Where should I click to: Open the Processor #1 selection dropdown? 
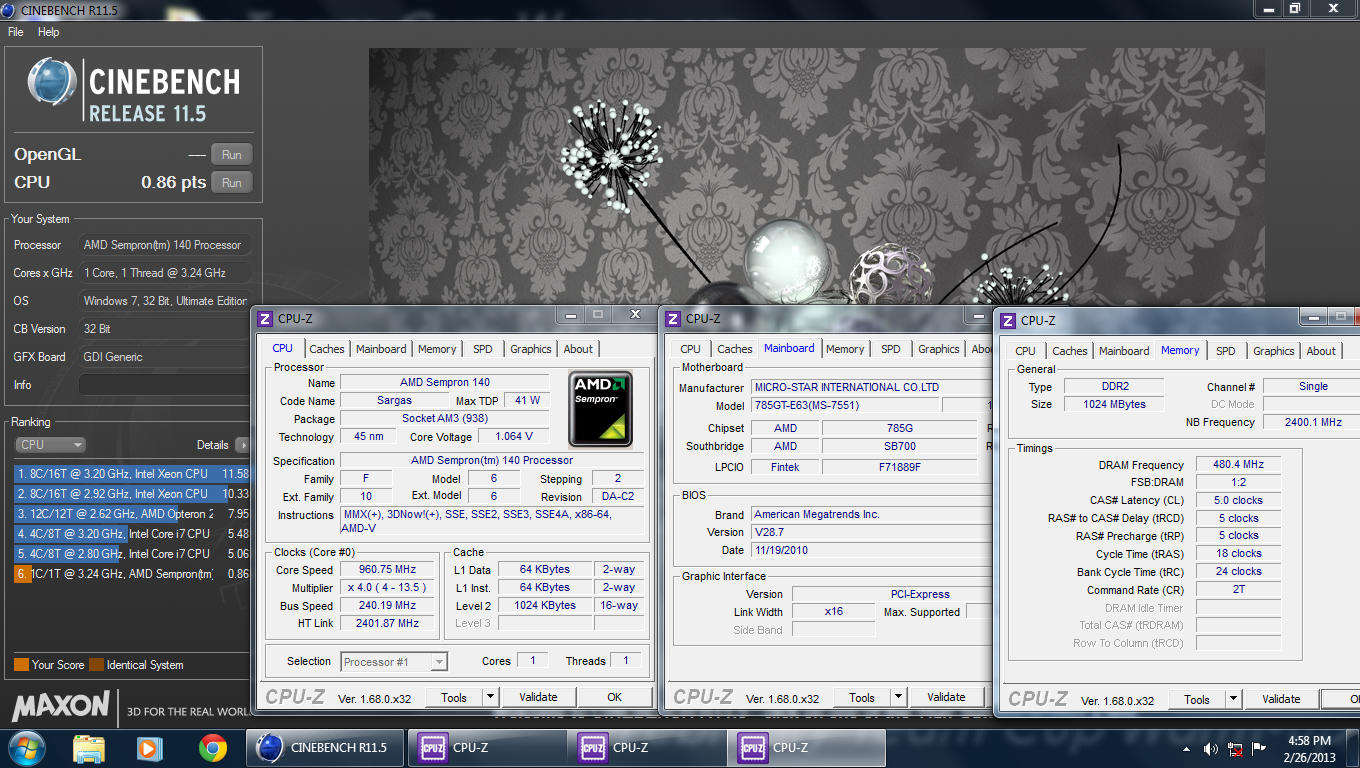pyautogui.click(x=394, y=662)
